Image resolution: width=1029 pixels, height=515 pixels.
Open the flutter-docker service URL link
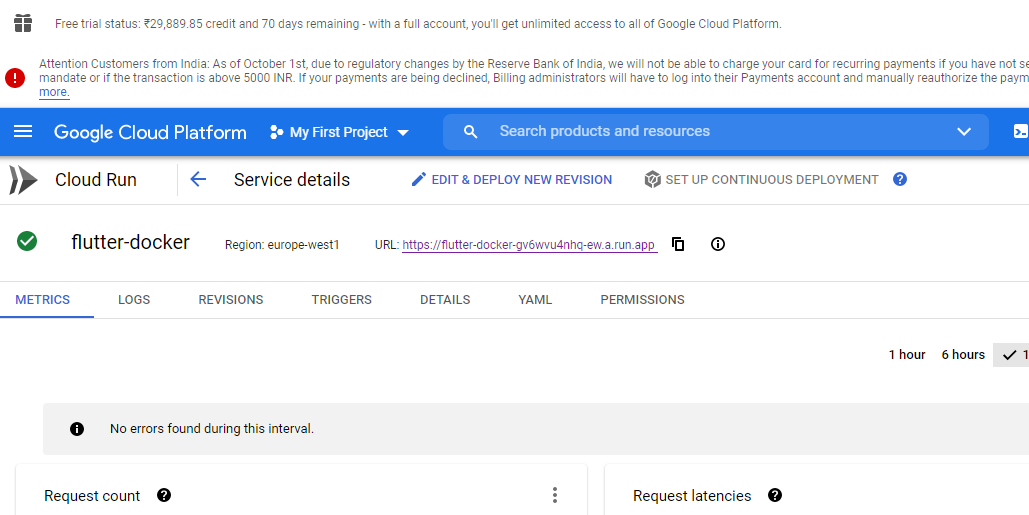click(529, 245)
